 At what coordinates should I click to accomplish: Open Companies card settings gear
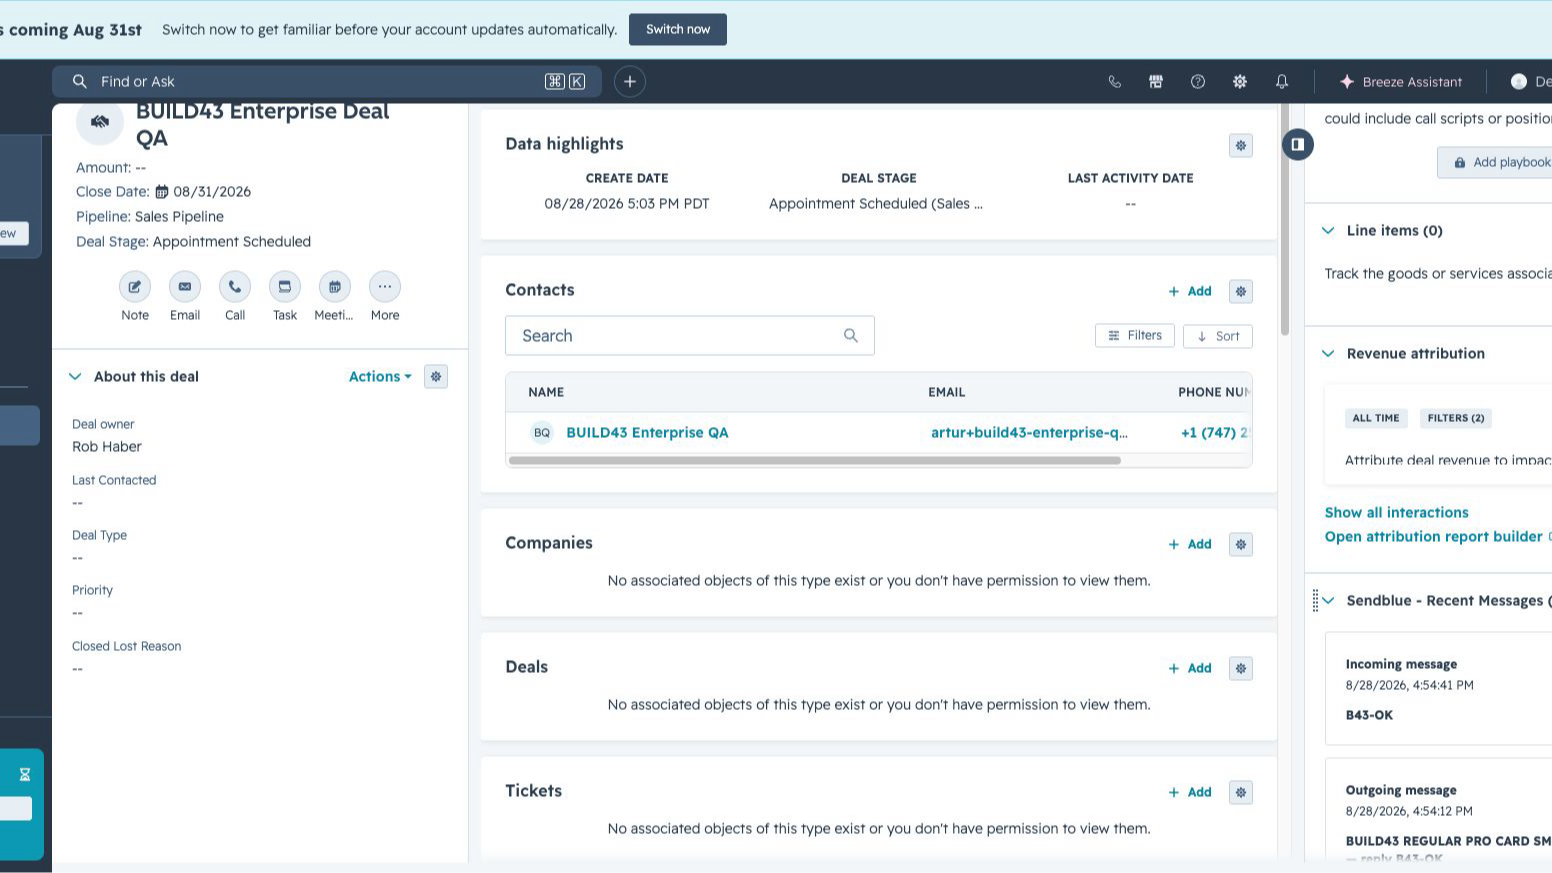[1241, 545]
